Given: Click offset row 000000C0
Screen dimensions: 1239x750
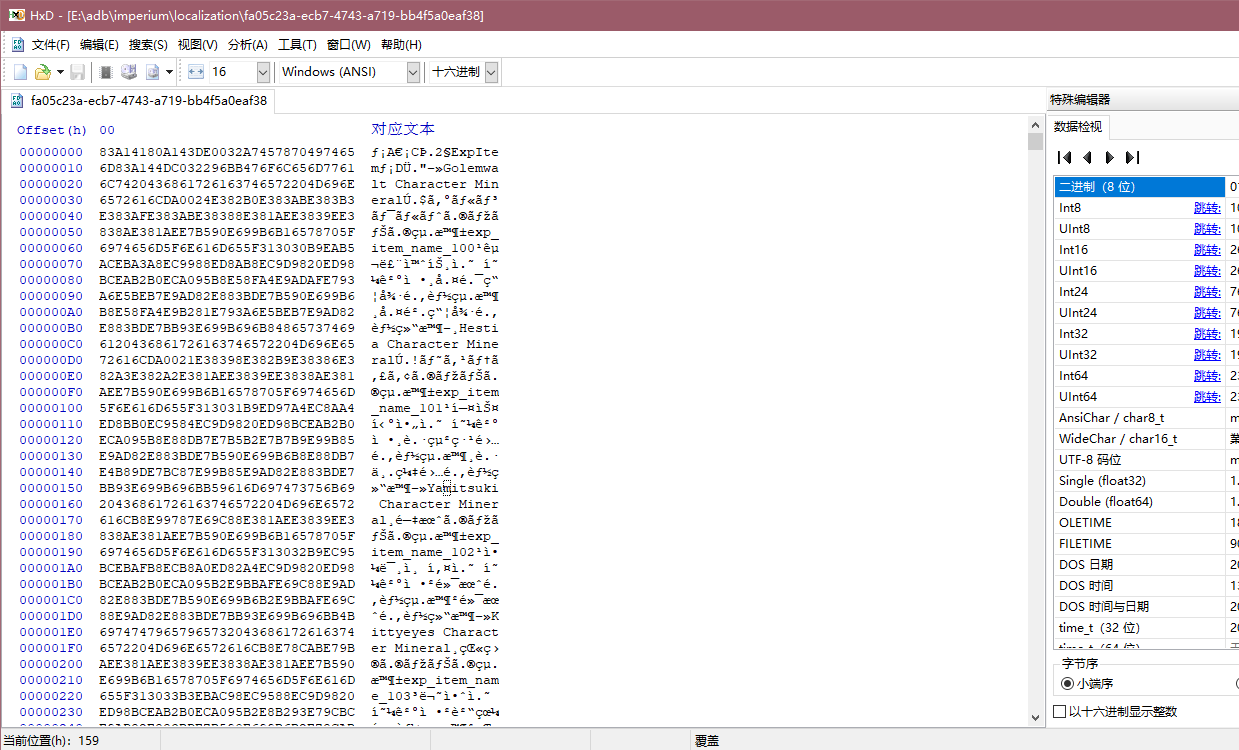Looking at the screenshot, I should (x=51, y=344).
